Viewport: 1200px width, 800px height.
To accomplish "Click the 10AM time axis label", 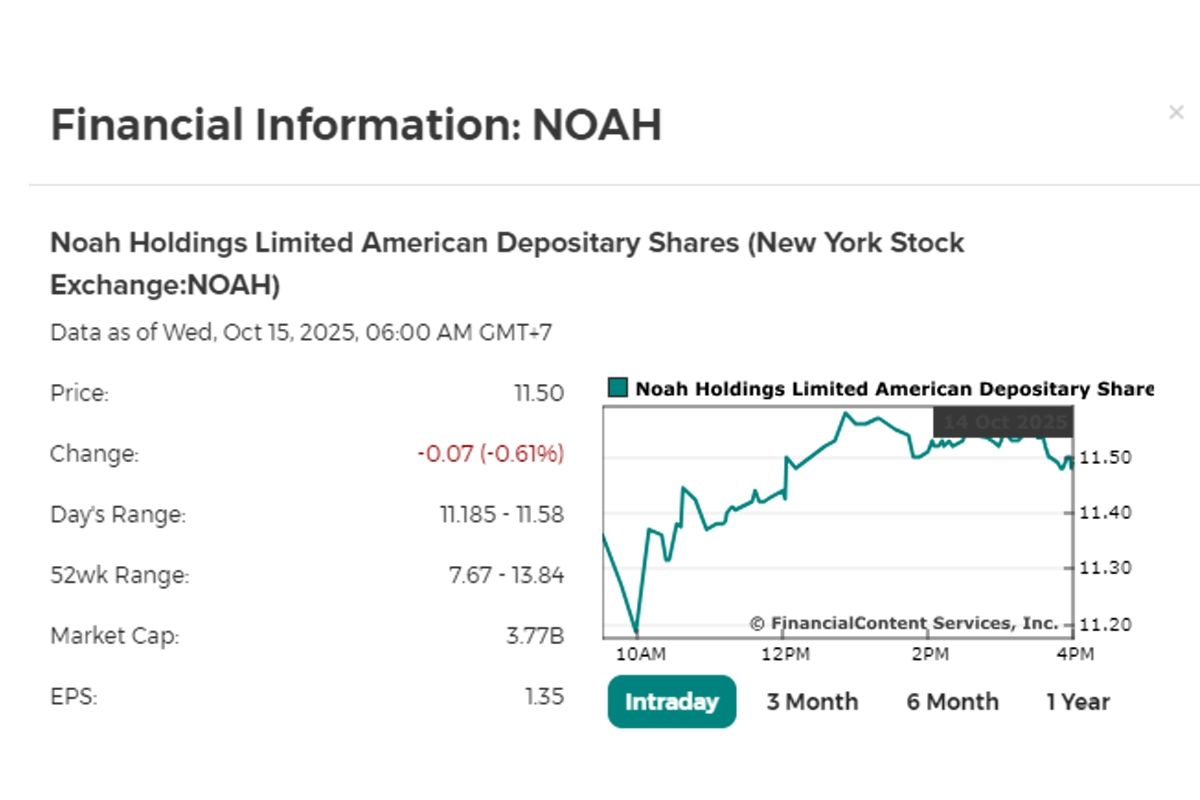I will click(x=640, y=655).
